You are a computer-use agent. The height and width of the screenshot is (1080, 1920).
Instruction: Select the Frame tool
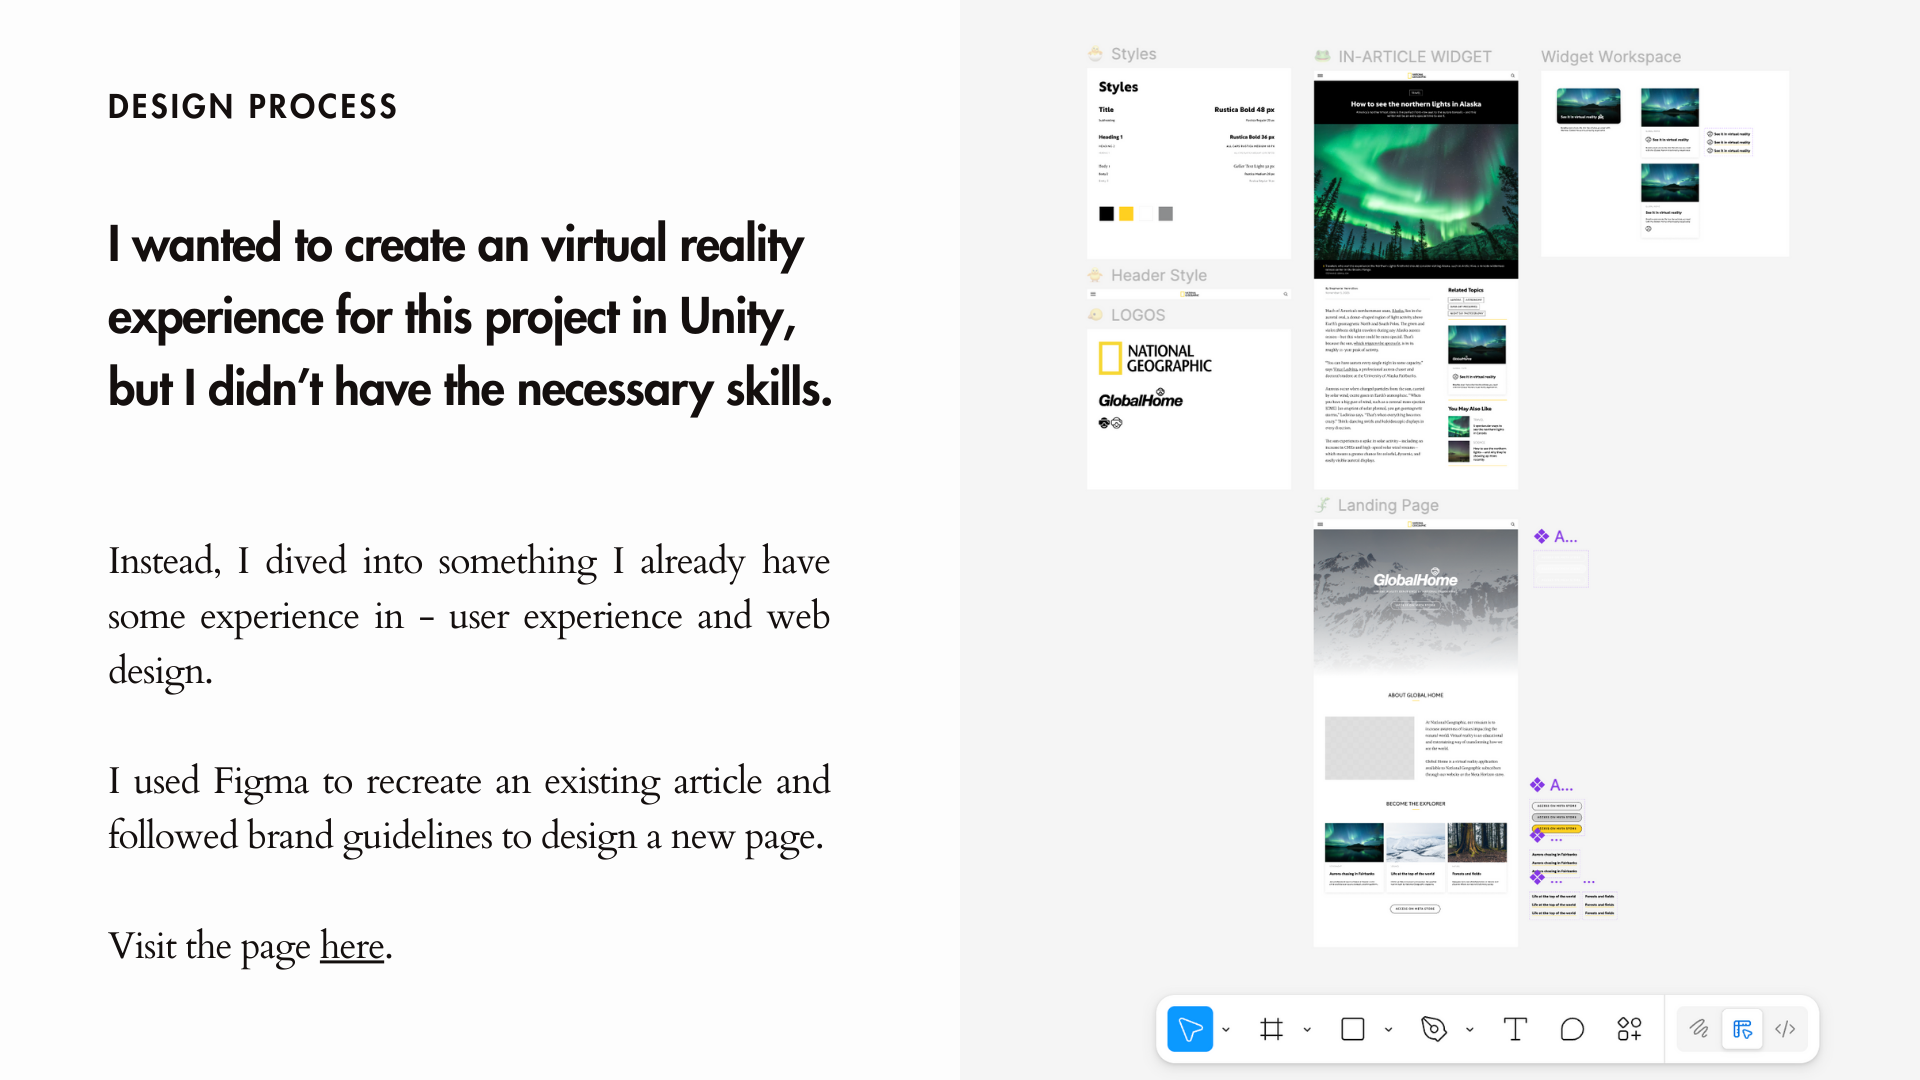[1271, 1029]
